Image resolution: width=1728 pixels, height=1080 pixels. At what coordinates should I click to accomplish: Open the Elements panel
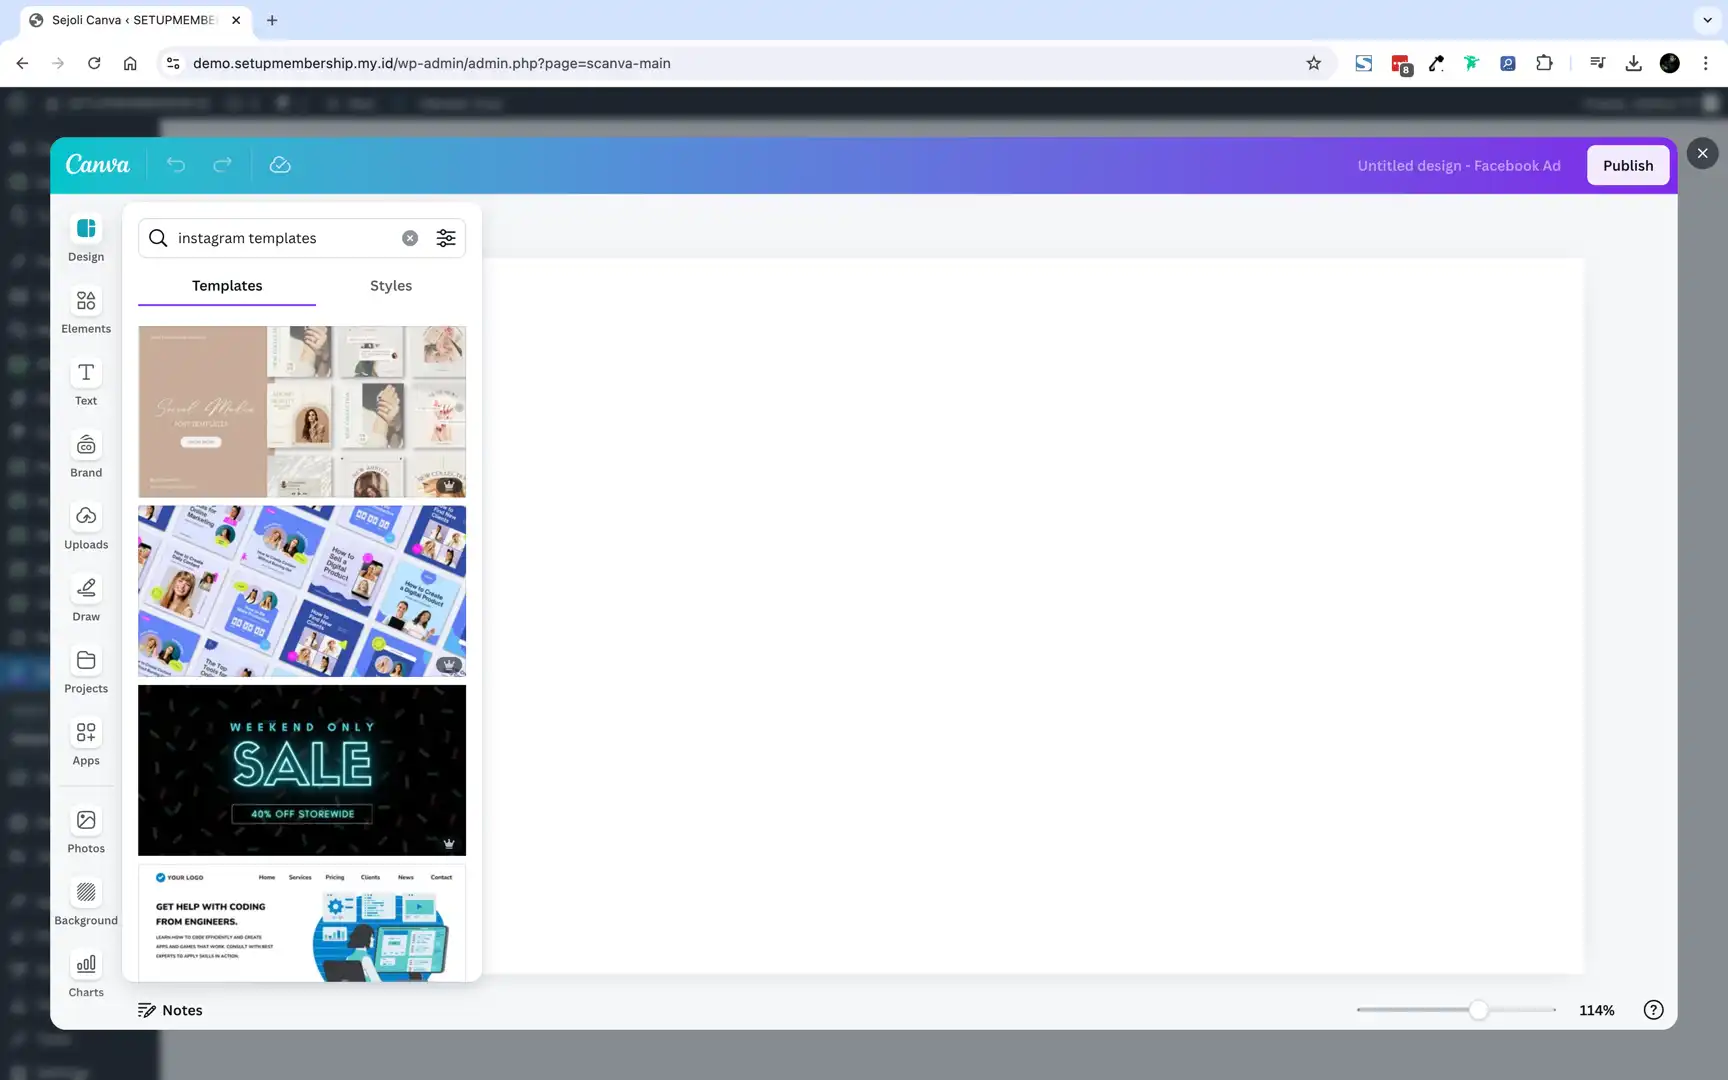(x=85, y=310)
